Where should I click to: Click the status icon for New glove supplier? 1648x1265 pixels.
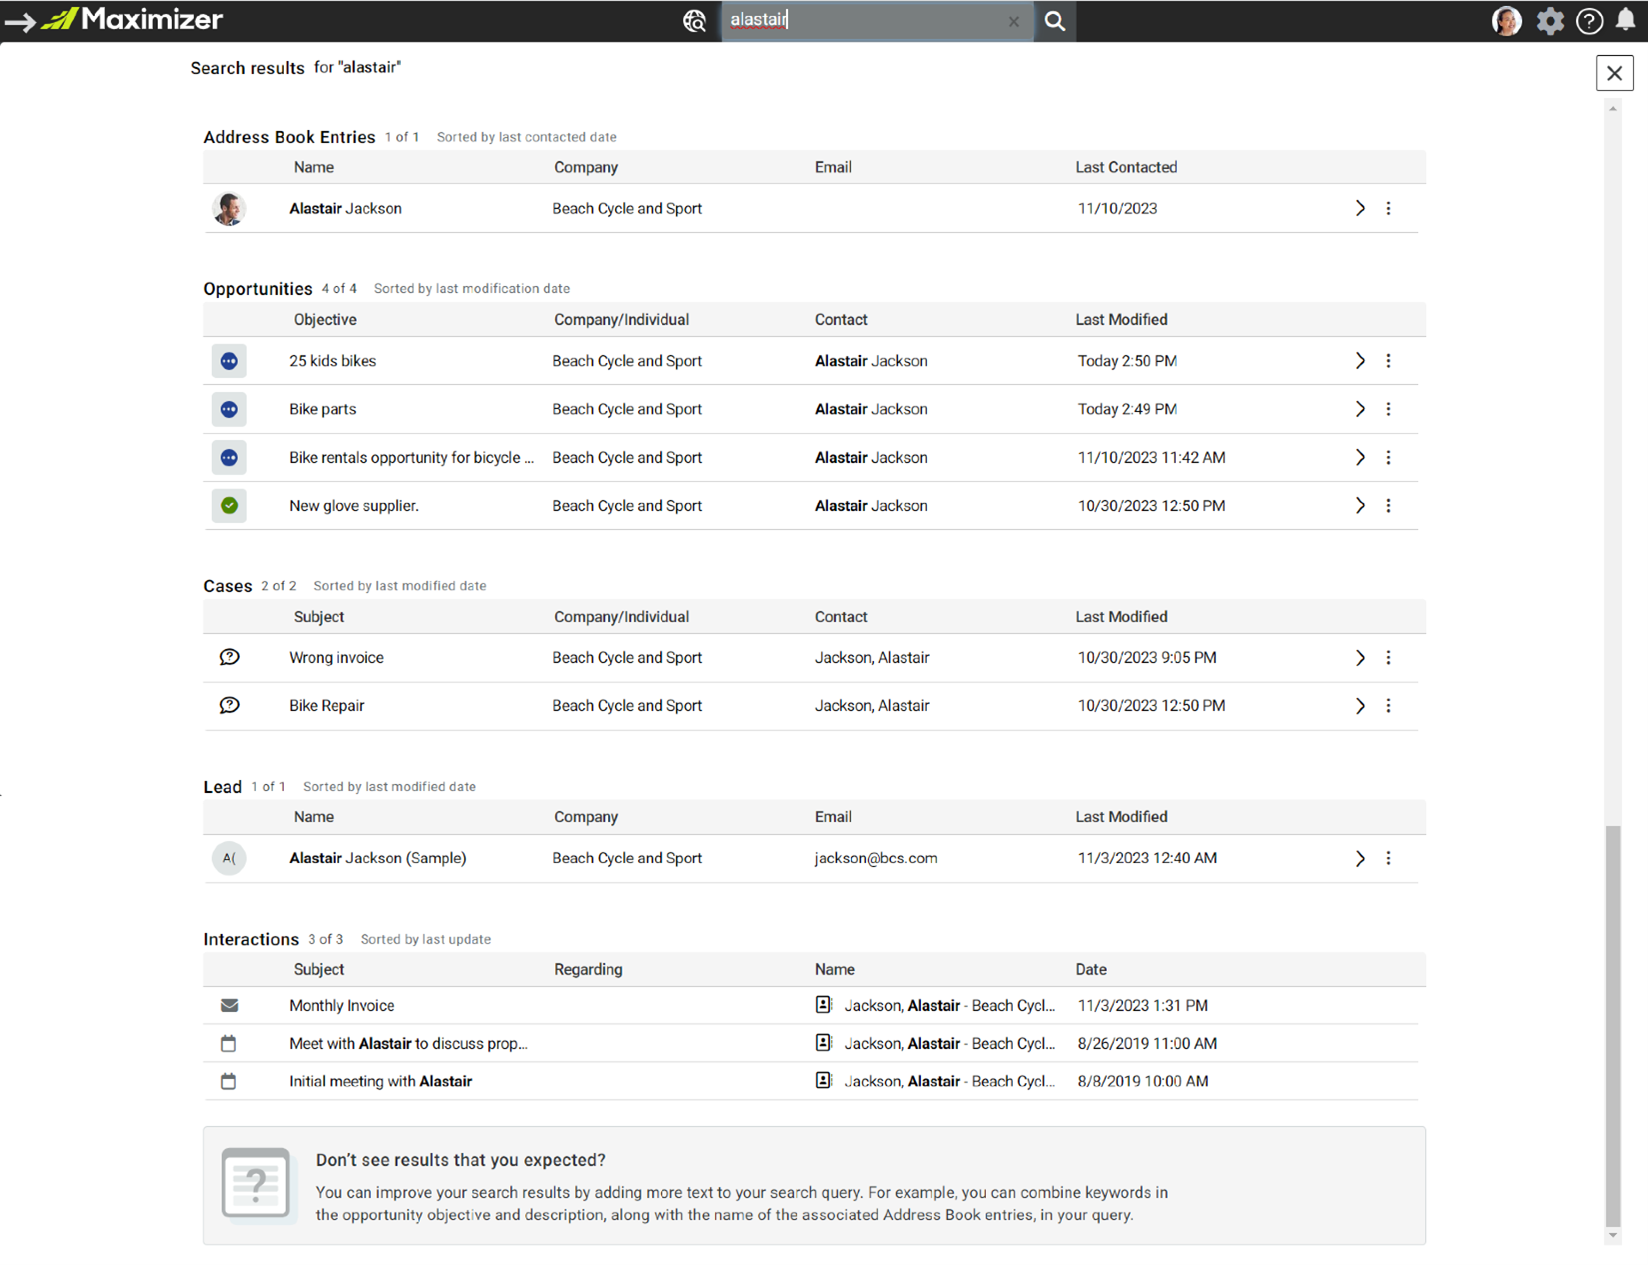coord(229,505)
